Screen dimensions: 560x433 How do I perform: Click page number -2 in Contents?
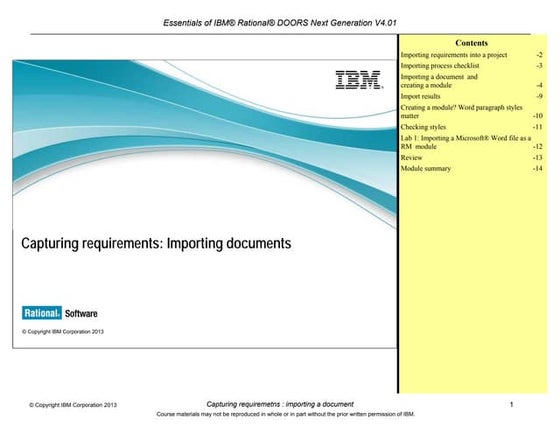point(539,55)
